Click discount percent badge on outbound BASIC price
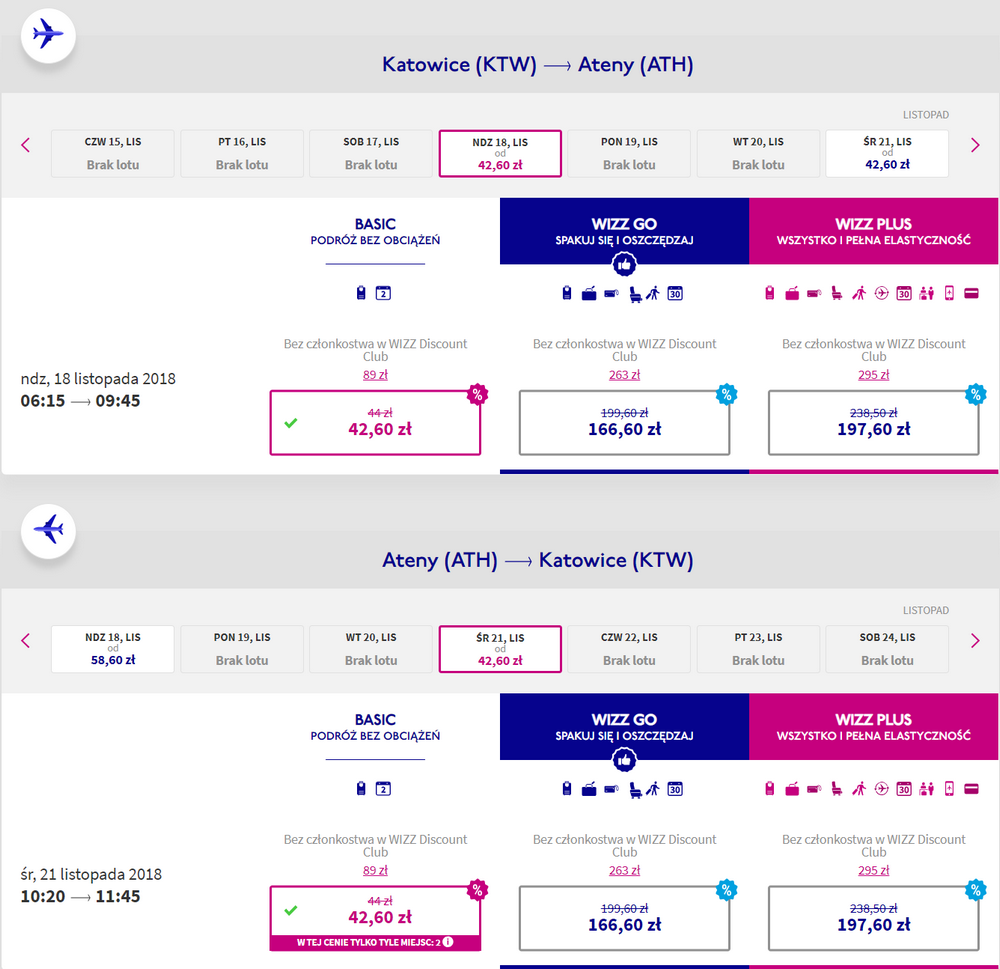The width and height of the screenshot is (1000, 969). click(477, 394)
